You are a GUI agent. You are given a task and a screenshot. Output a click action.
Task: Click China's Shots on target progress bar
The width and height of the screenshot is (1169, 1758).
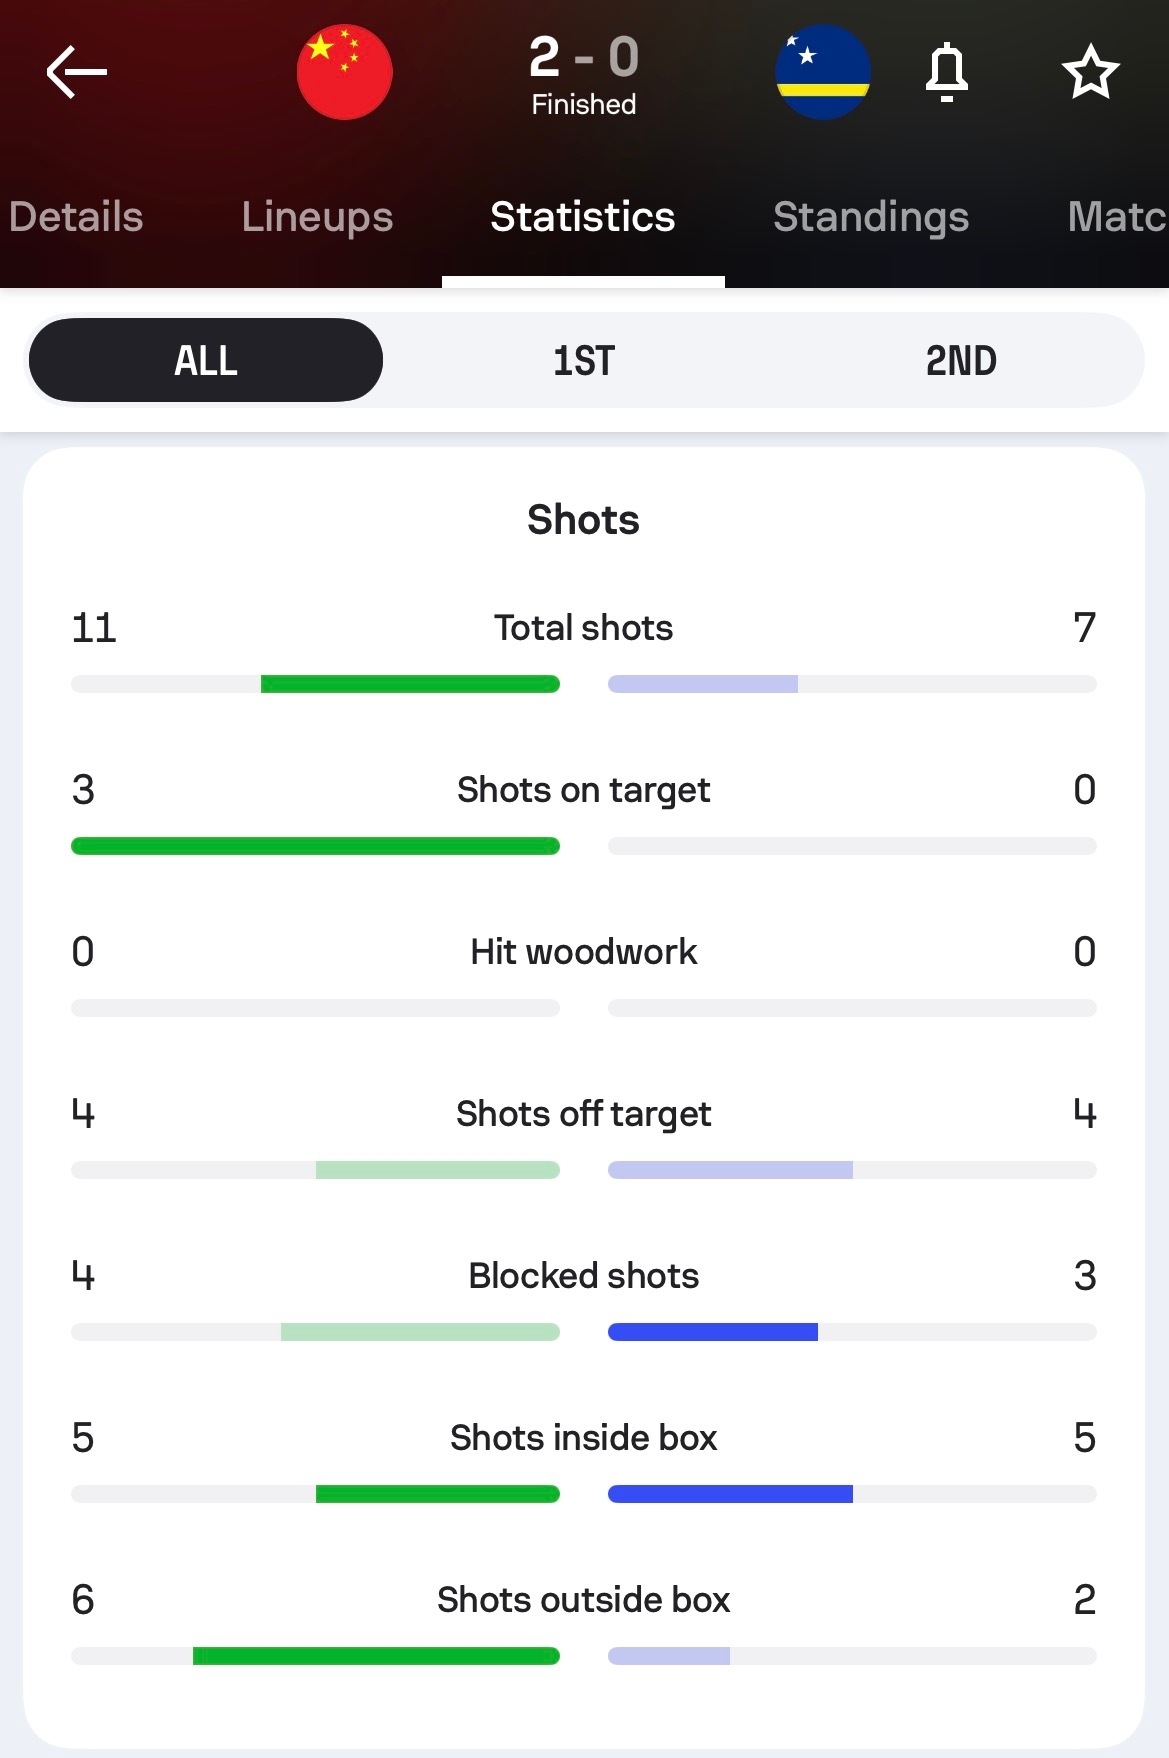click(x=316, y=846)
